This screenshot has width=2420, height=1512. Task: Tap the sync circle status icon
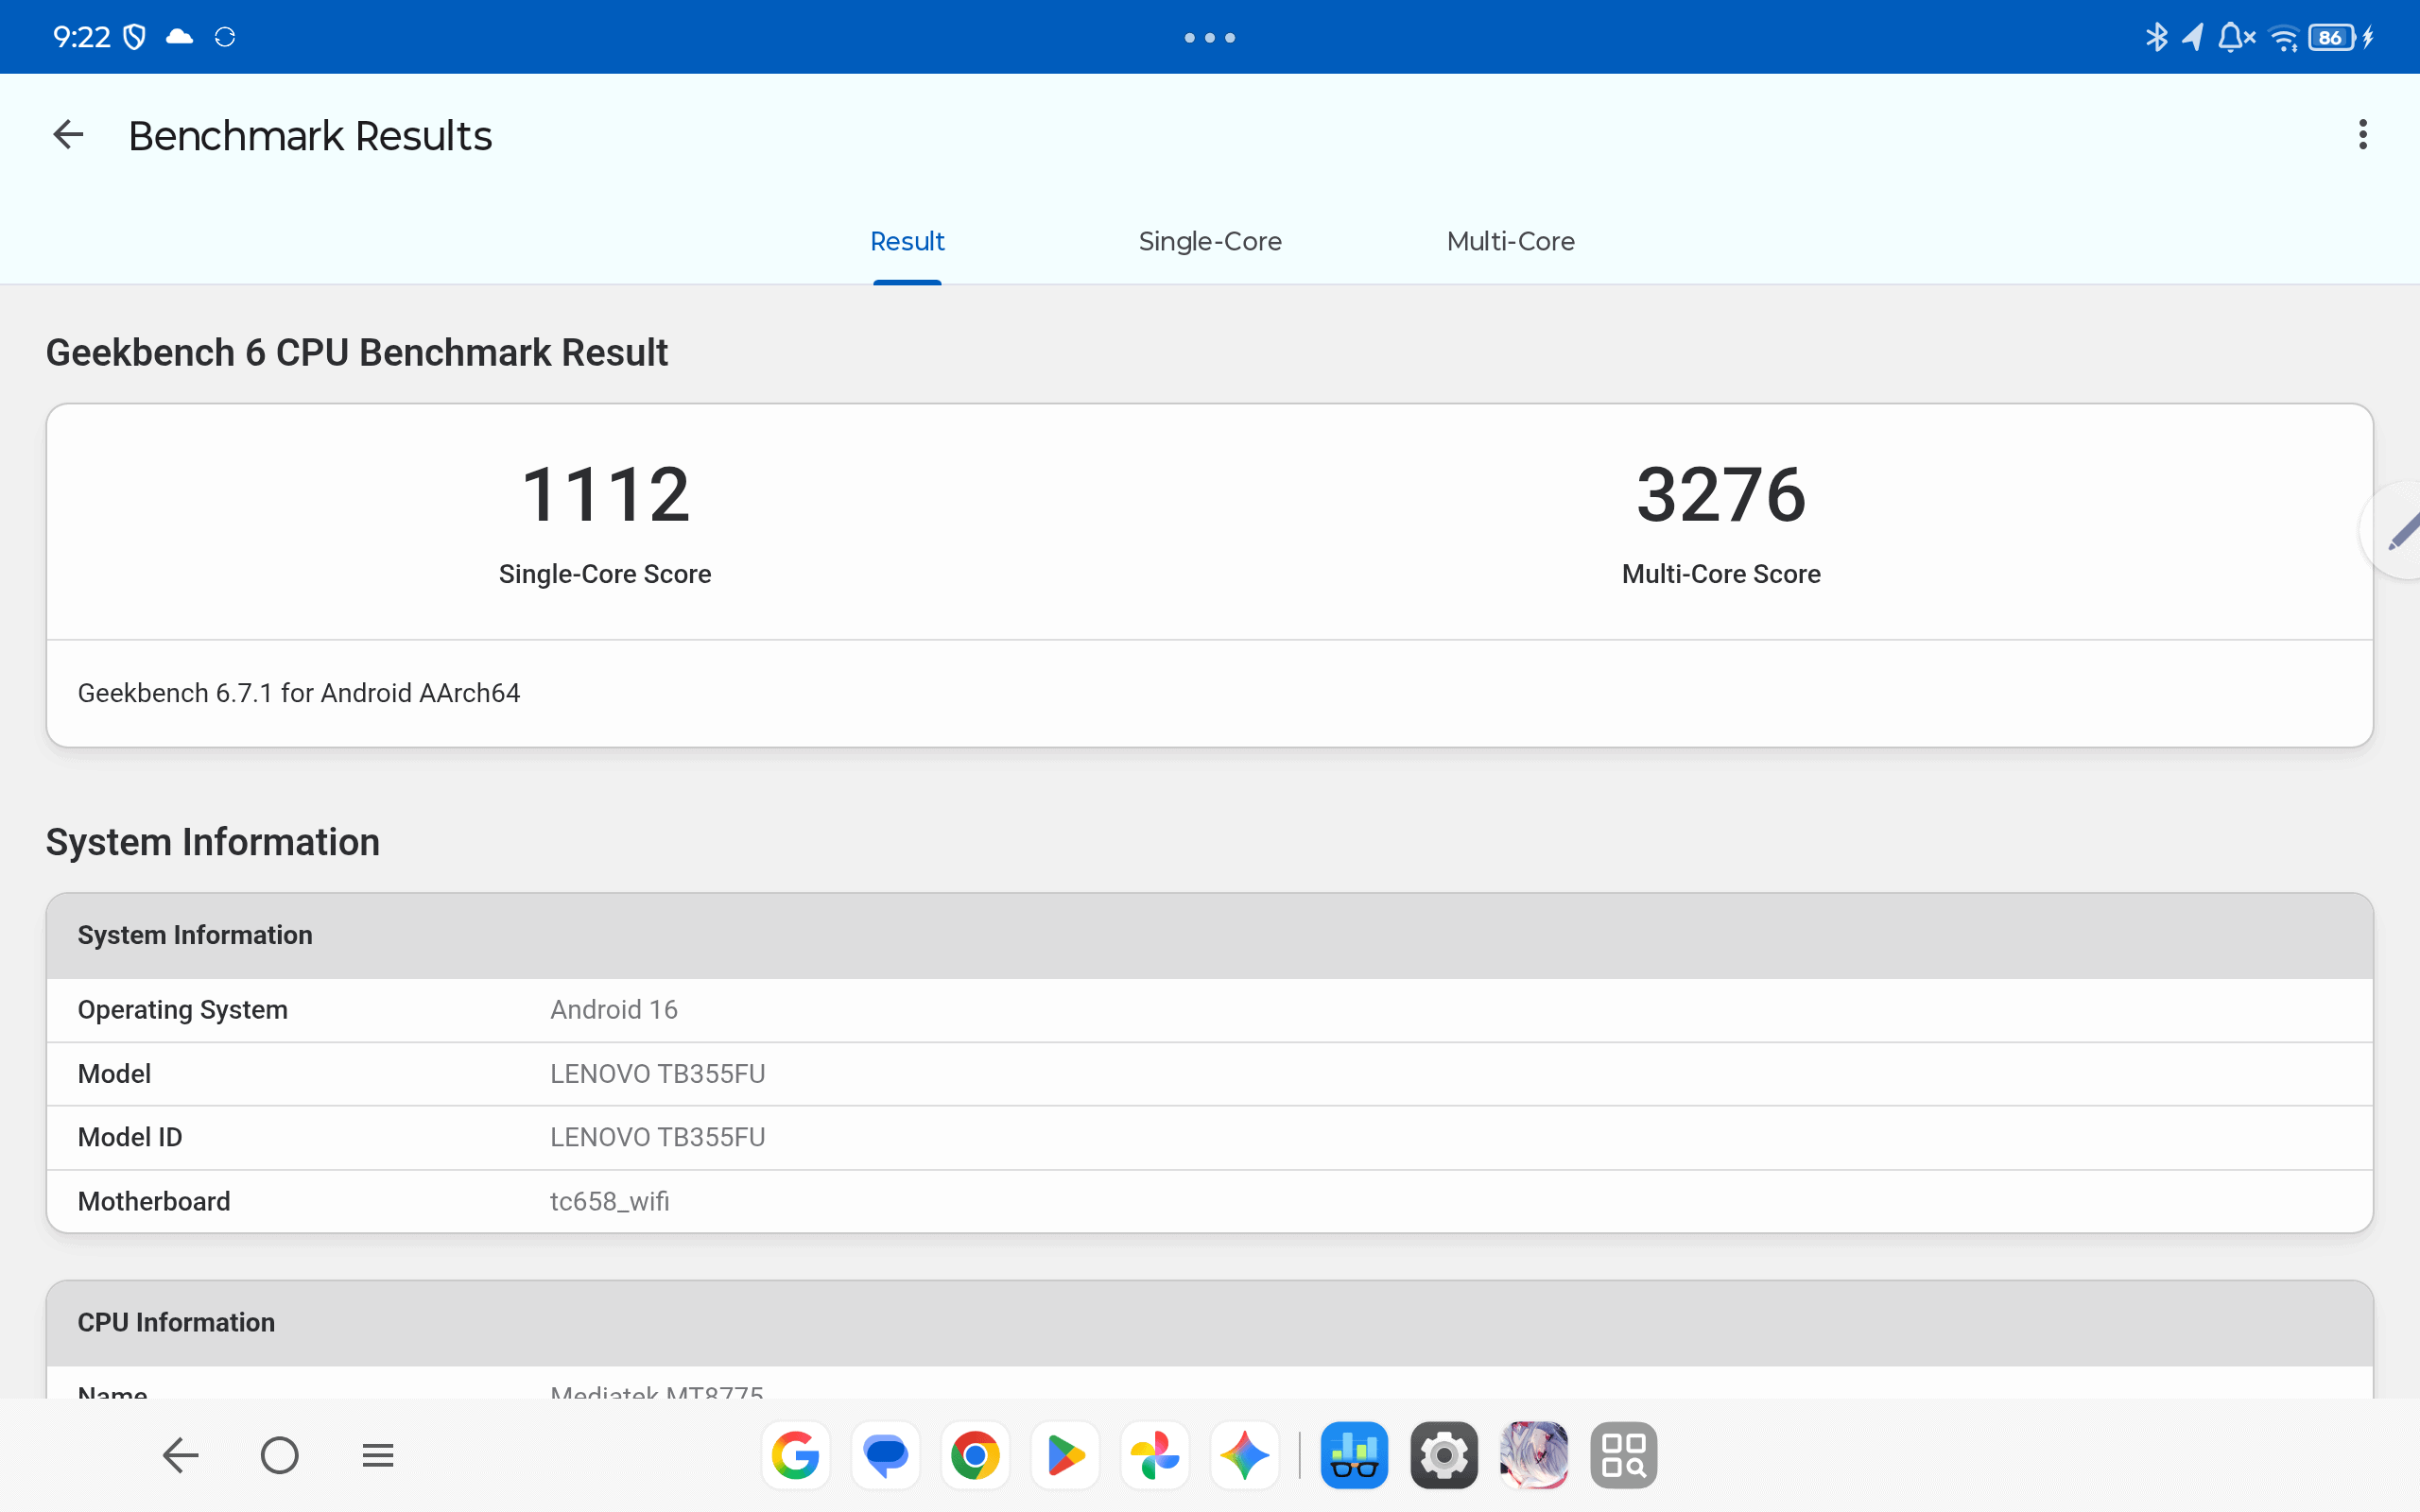pyautogui.click(x=225, y=37)
